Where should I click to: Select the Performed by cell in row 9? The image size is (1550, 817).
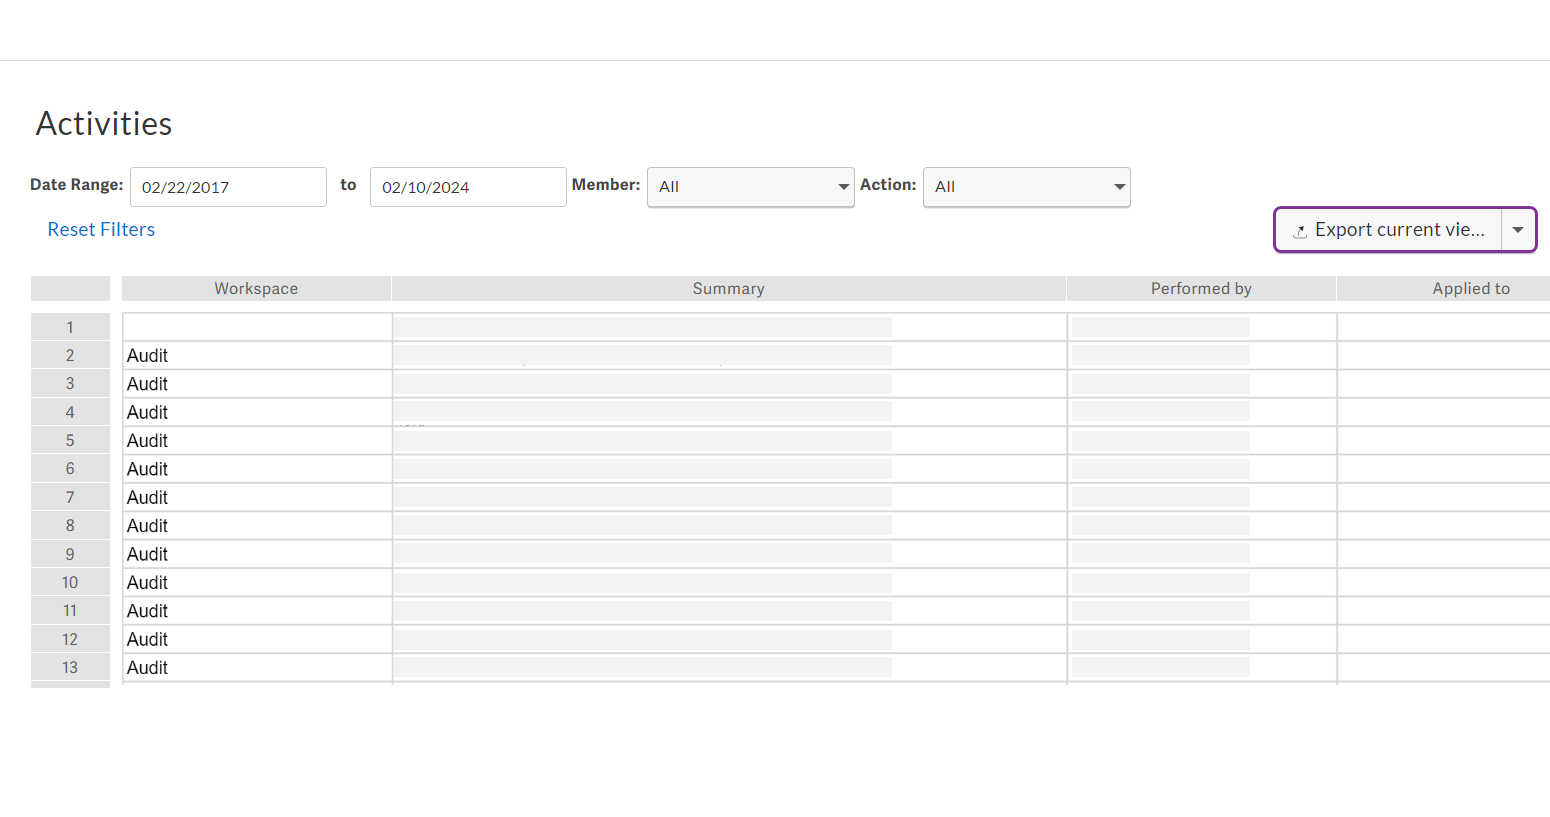(1201, 554)
